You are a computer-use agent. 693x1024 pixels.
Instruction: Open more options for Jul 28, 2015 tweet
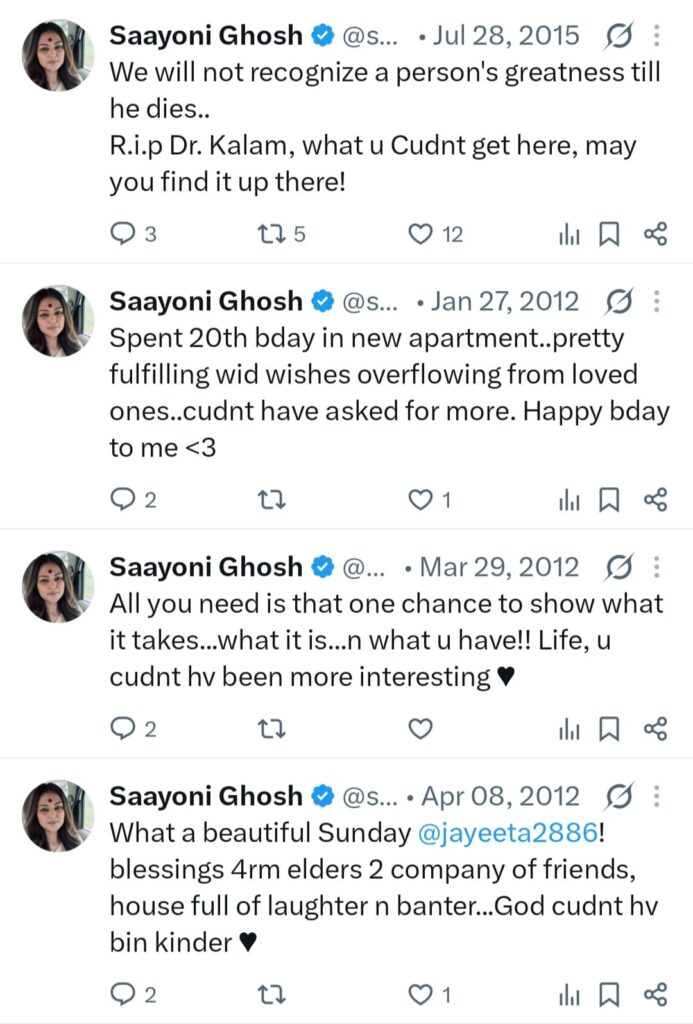(656, 37)
